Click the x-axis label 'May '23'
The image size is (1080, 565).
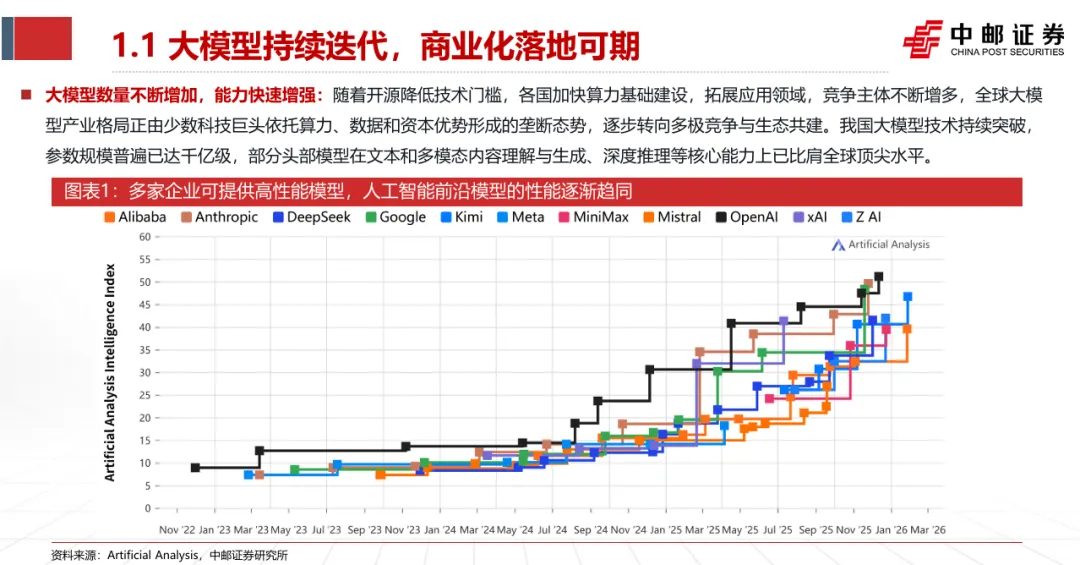[289, 530]
